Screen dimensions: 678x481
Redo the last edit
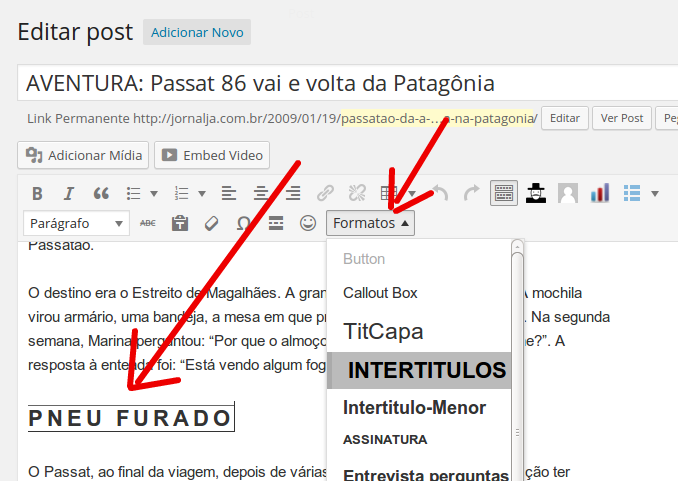[x=472, y=193]
